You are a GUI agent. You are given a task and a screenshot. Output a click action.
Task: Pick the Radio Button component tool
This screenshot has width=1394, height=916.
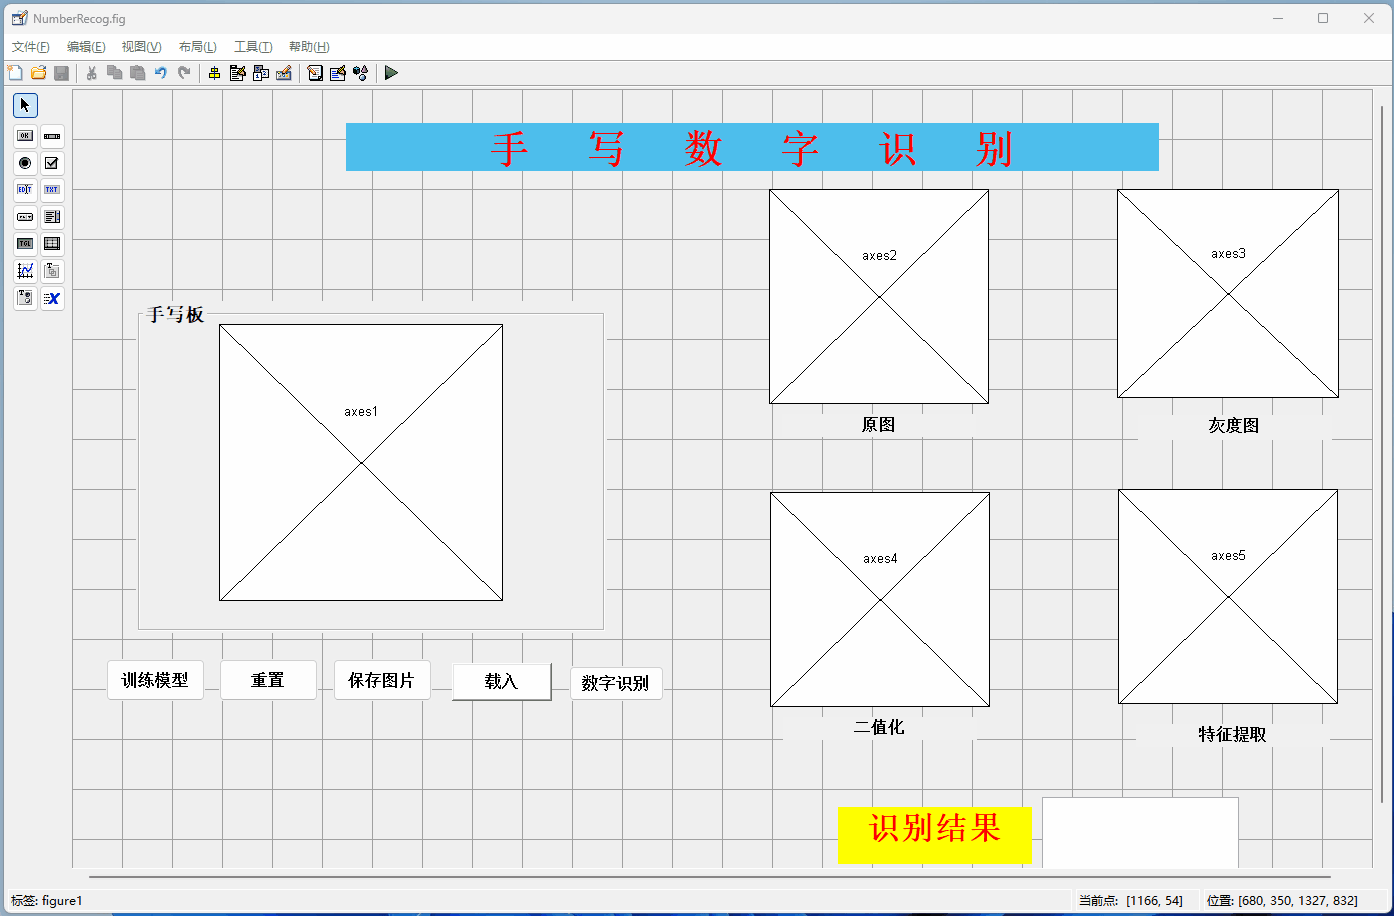tap(25, 162)
